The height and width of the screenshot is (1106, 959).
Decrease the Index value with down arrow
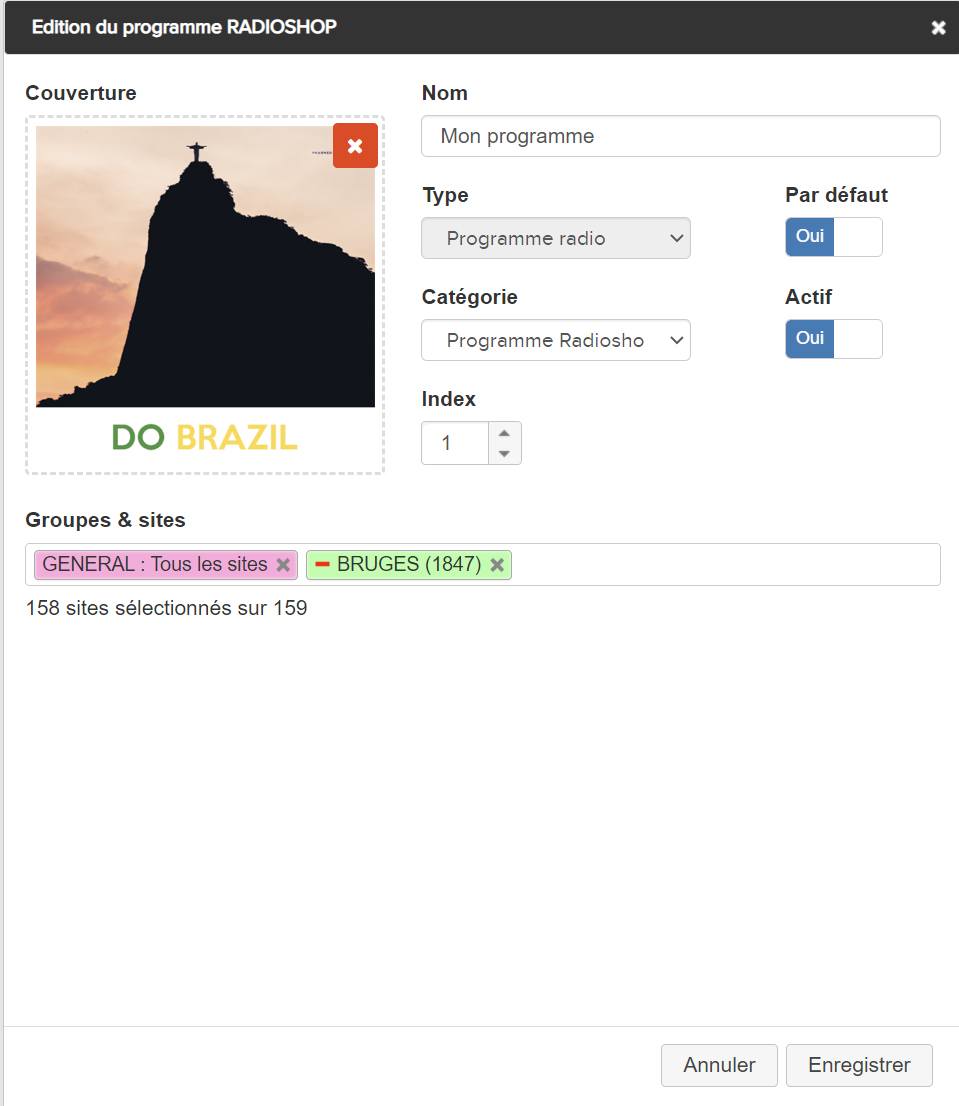504,454
